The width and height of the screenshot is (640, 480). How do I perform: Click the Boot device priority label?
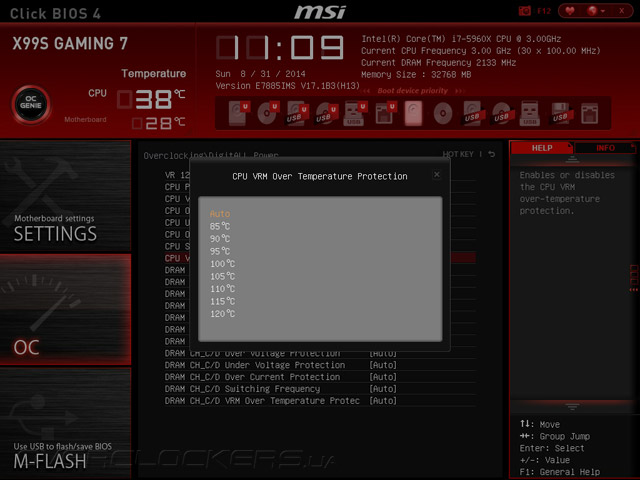pos(412,91)
